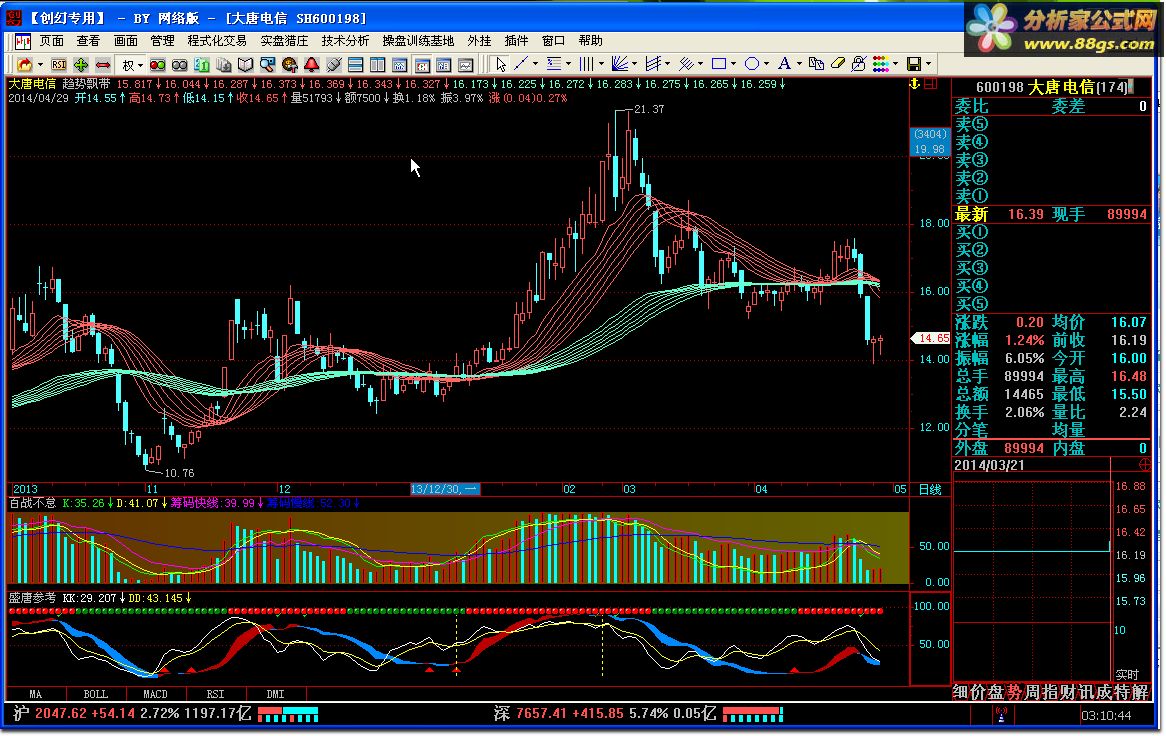This screenshot has width=1166, height=736.
Task: Switch to the MA indicator tab
Action: (36, 694)
